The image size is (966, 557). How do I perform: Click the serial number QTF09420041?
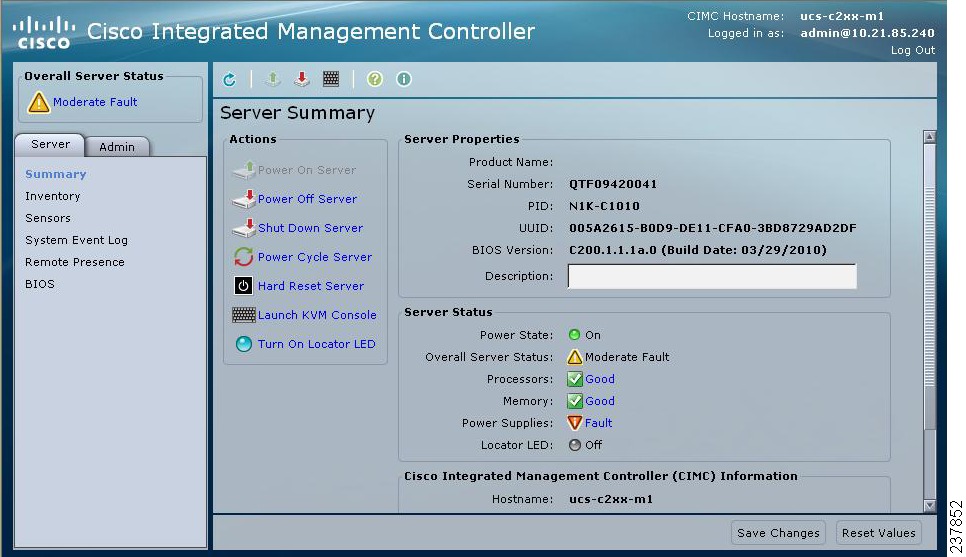pyautogui.click(x=613, y=184)
